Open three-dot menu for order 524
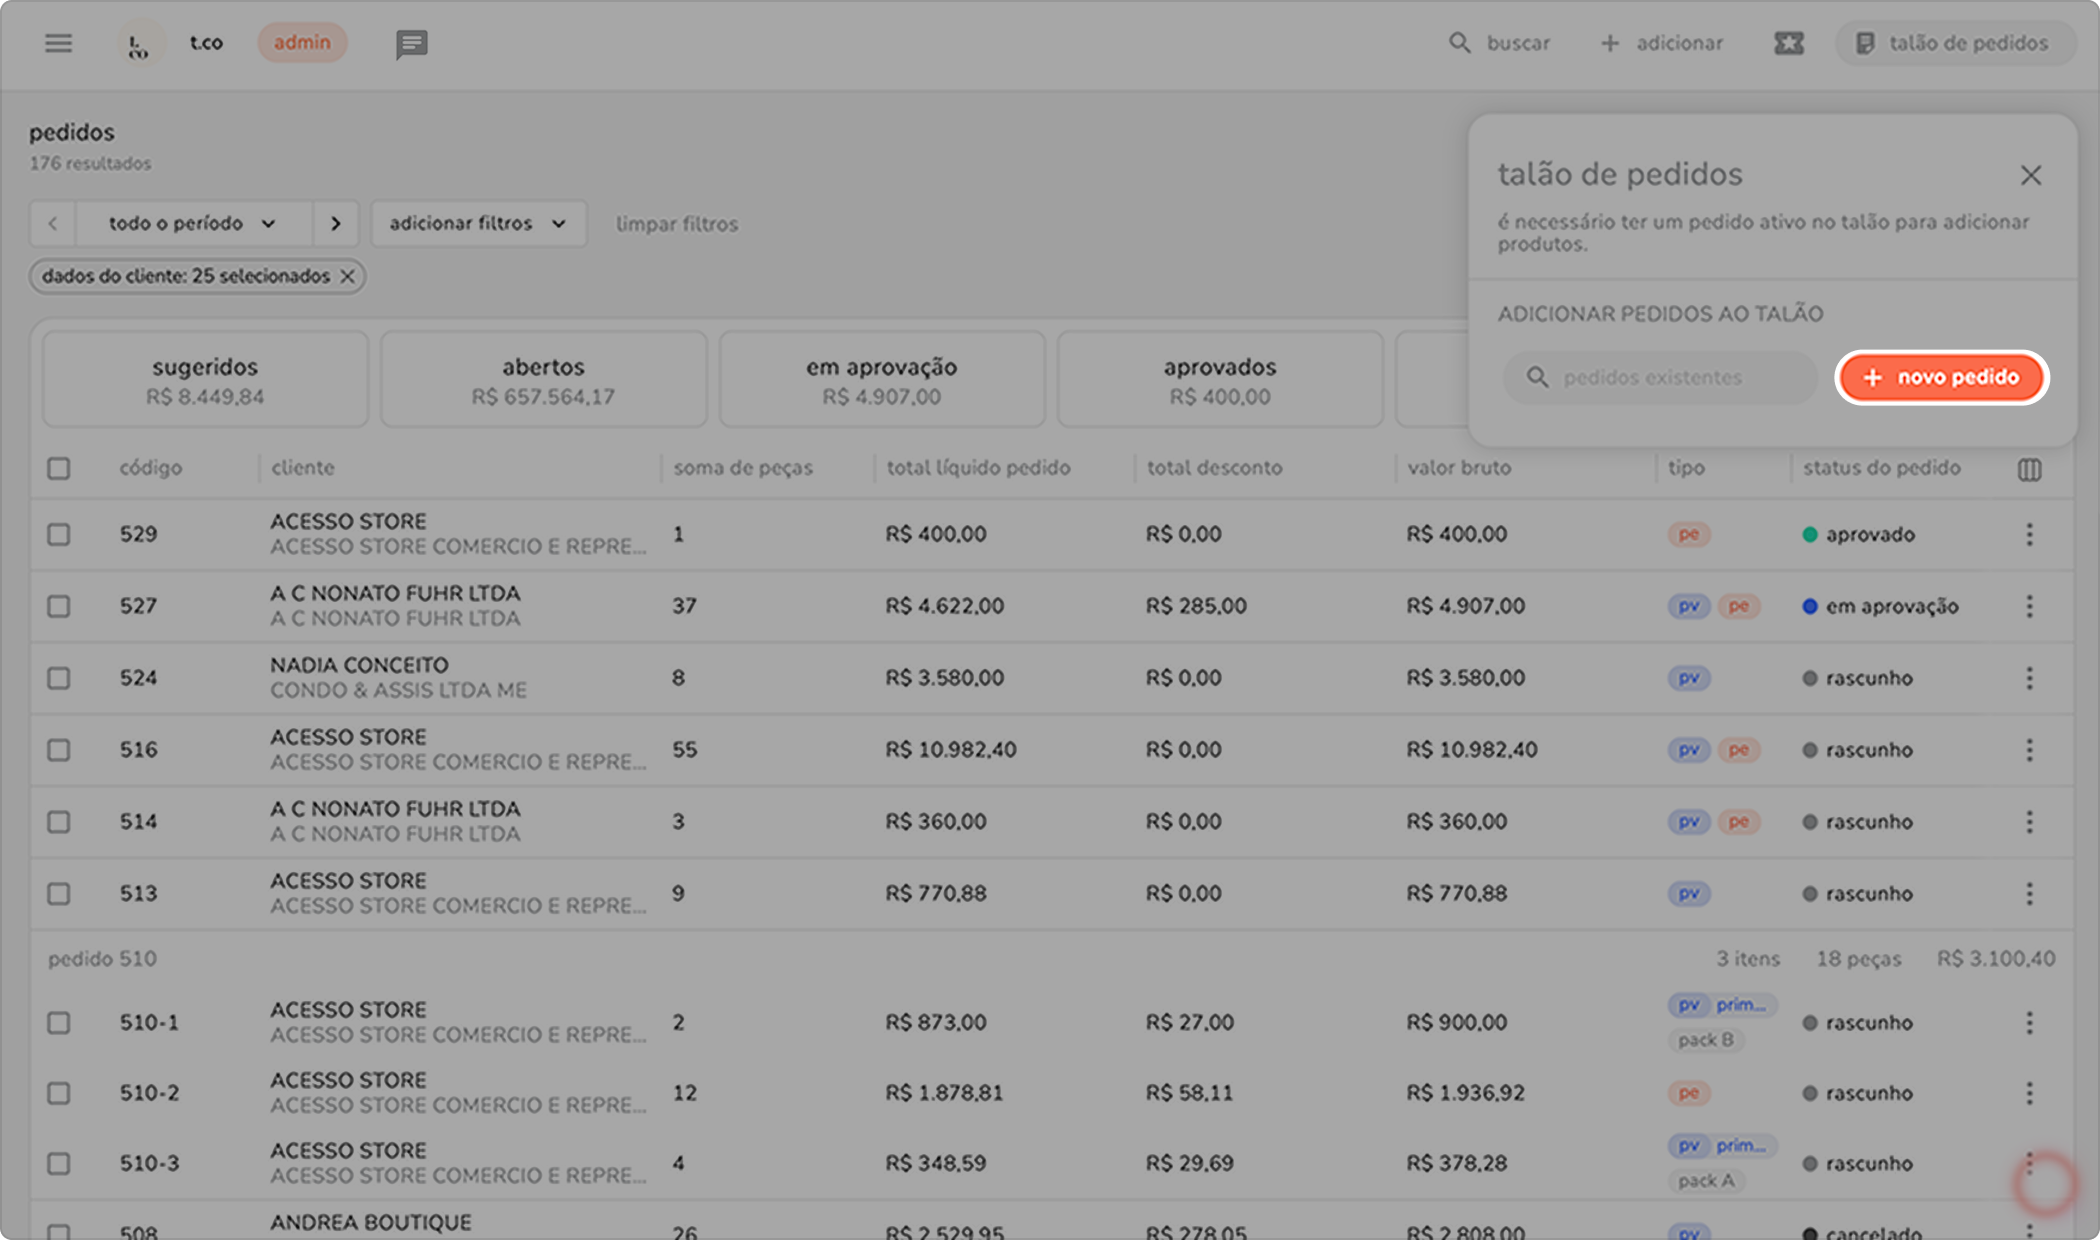 point(2029,678)
